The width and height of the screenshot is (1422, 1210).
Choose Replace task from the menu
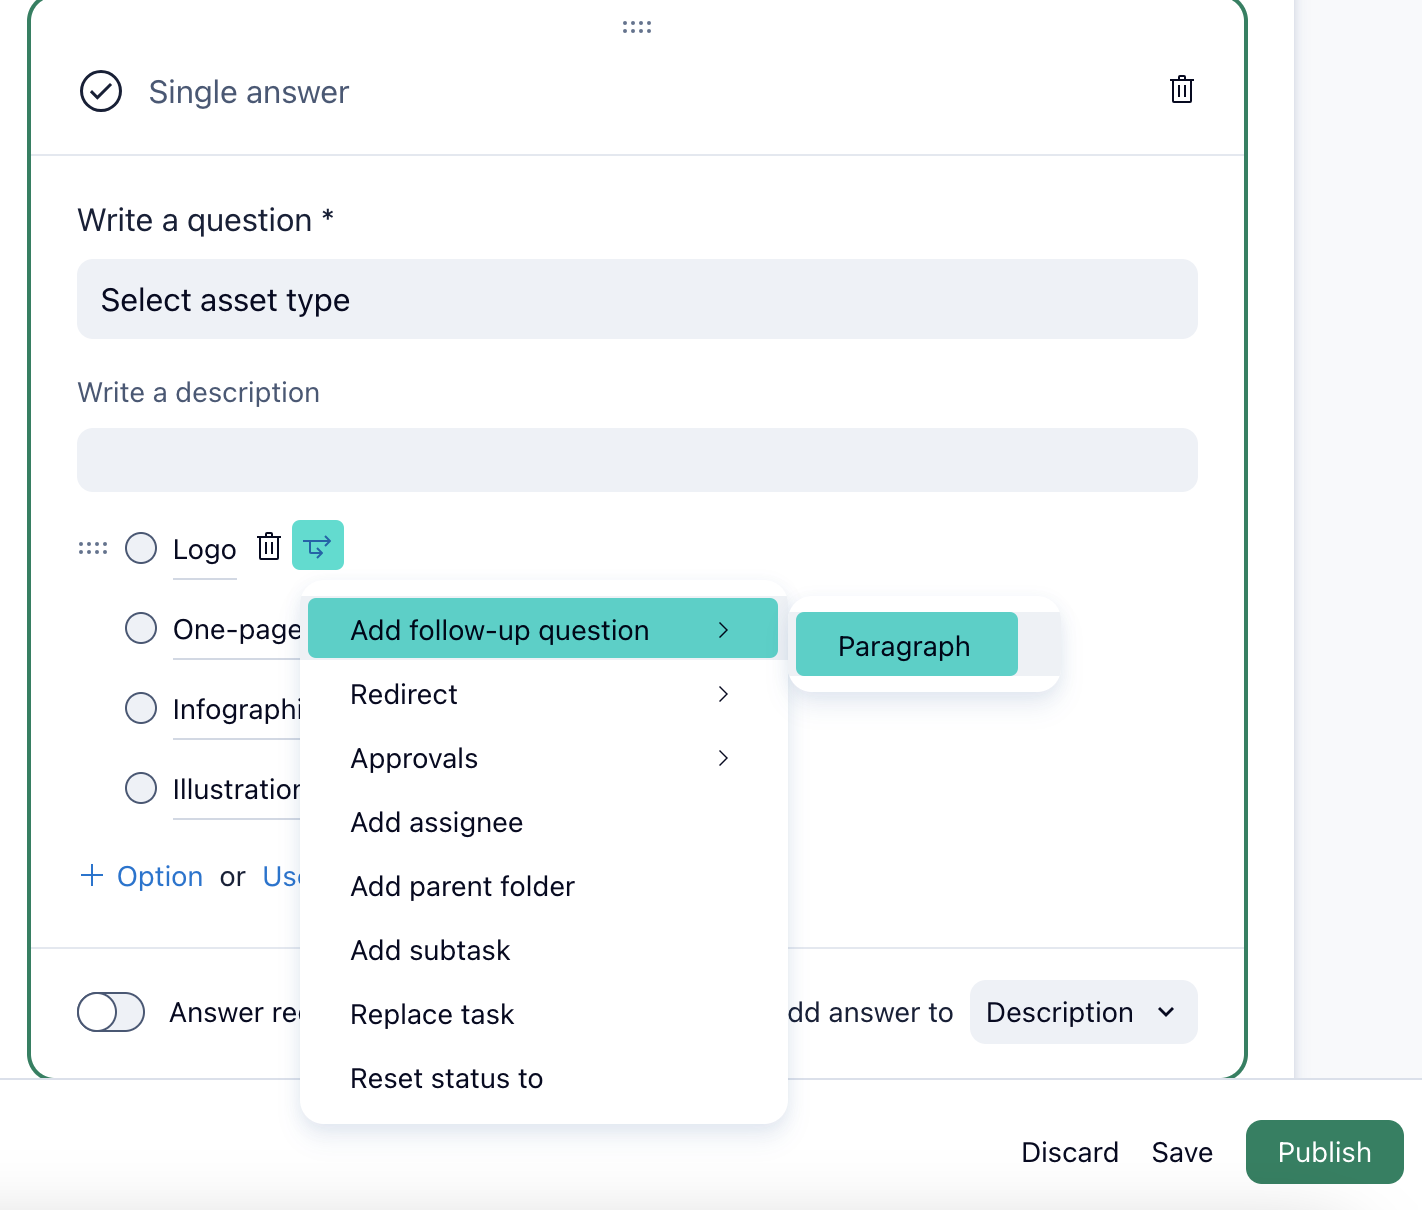[543, 1014]
